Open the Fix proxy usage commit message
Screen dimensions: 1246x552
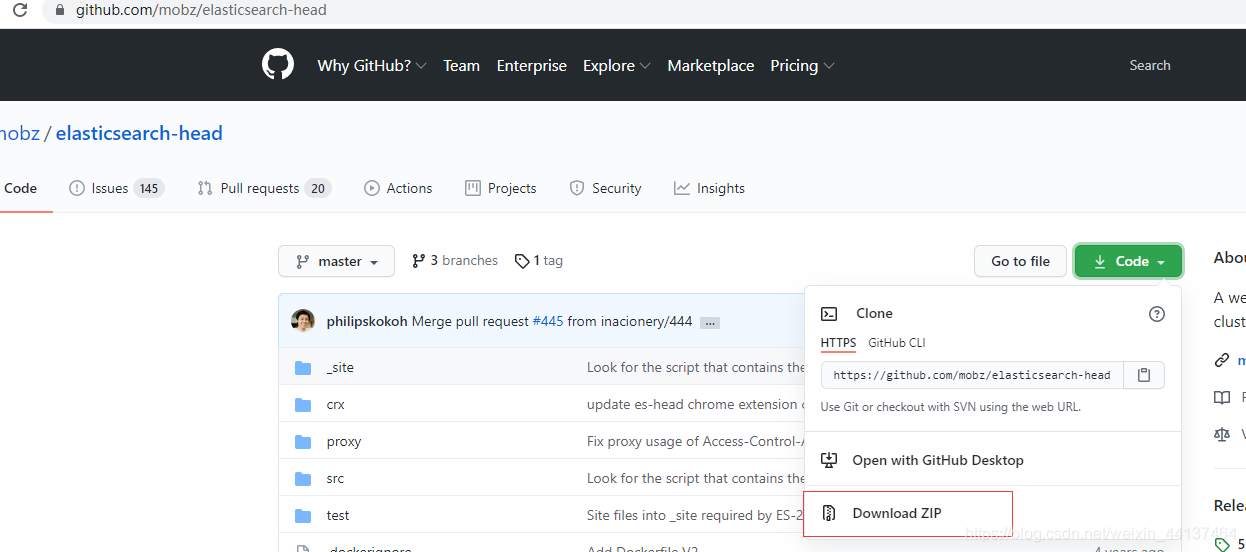click(695, 441)
